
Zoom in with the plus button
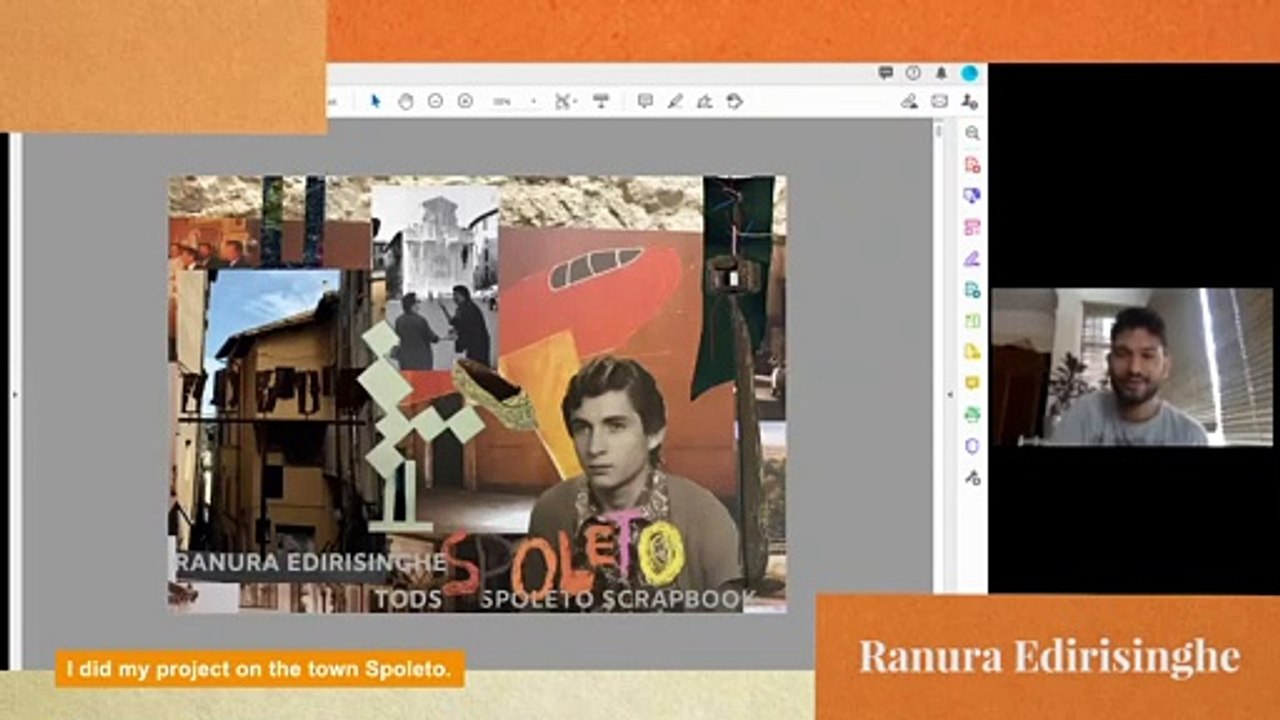click(465, 101)
